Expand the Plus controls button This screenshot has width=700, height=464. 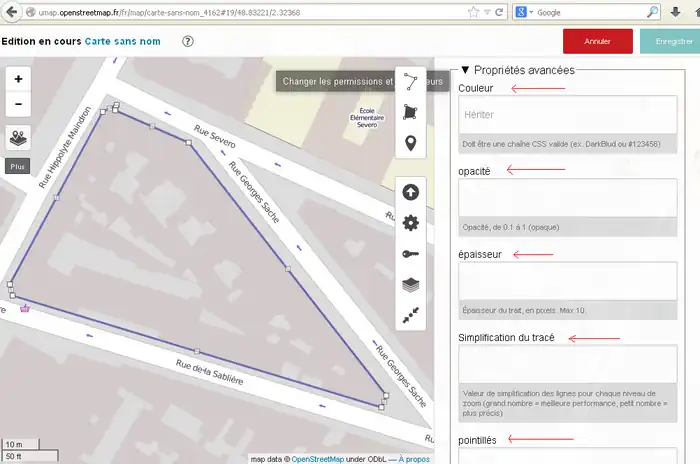[17, 167]
